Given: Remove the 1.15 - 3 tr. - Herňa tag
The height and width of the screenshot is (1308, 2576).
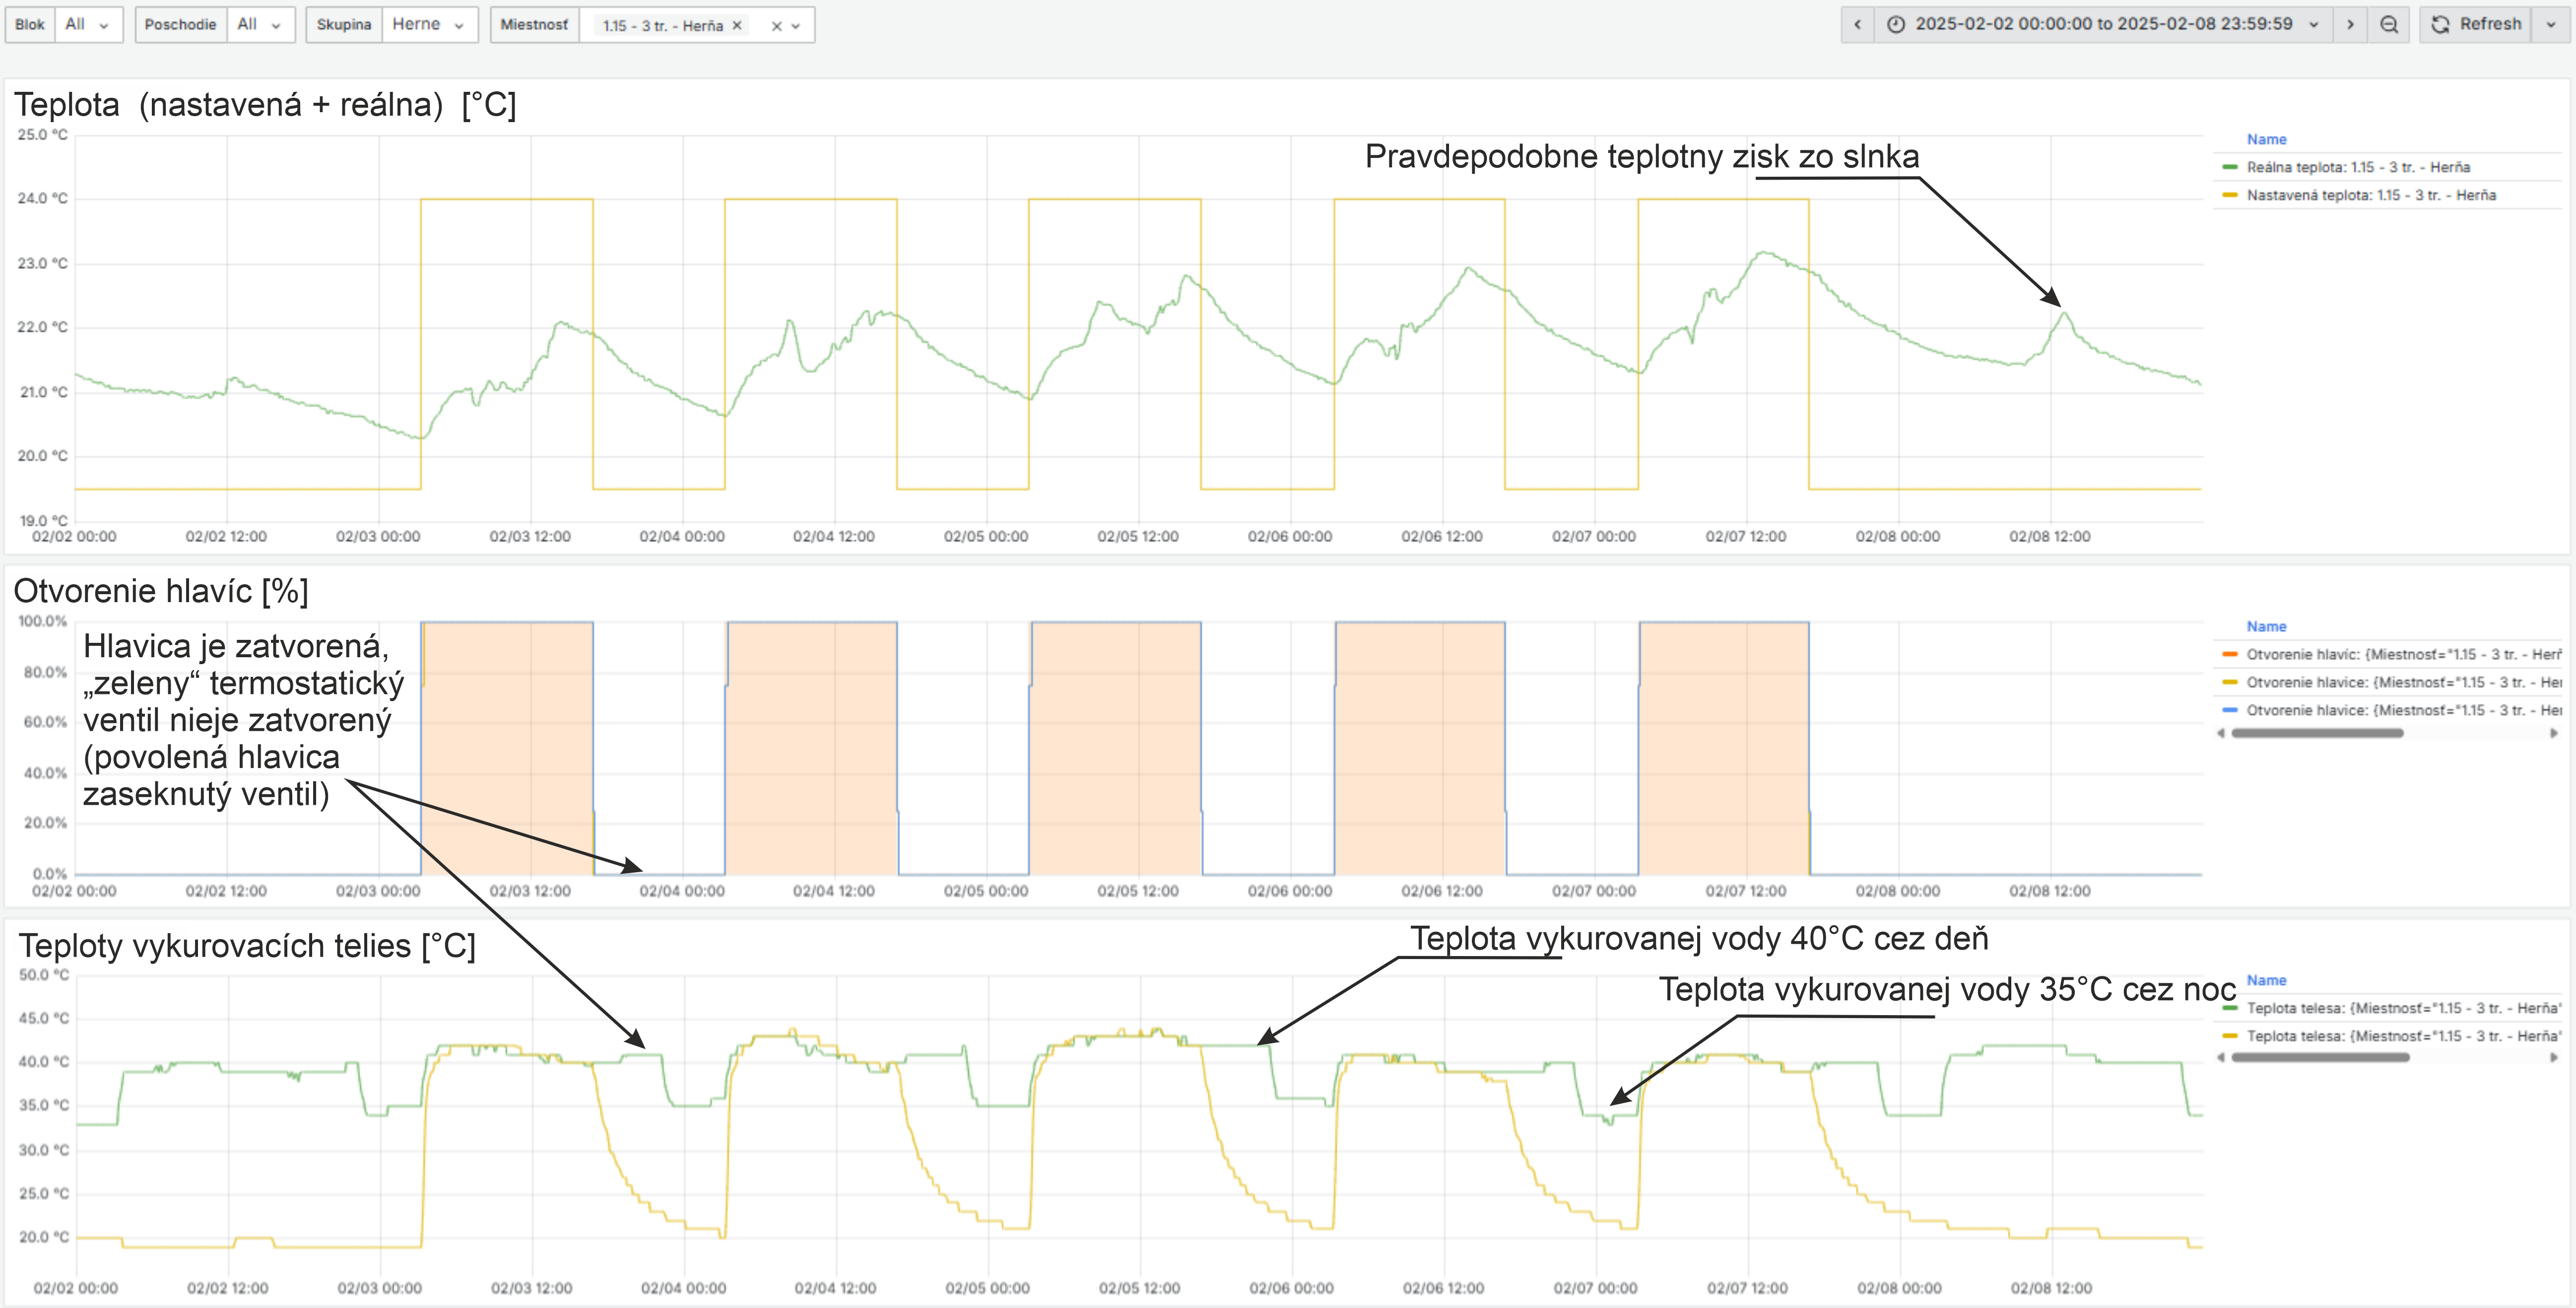Looking at the screenshot, I should click(737, 26).
